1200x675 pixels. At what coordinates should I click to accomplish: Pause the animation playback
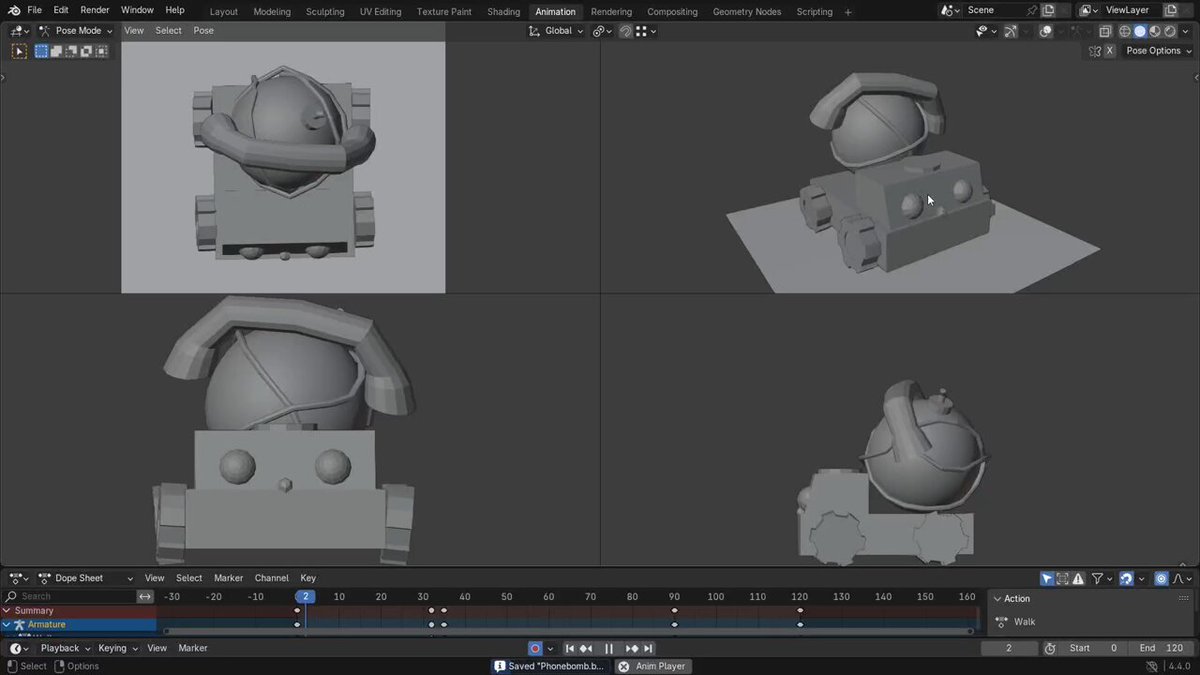[609, 648]
